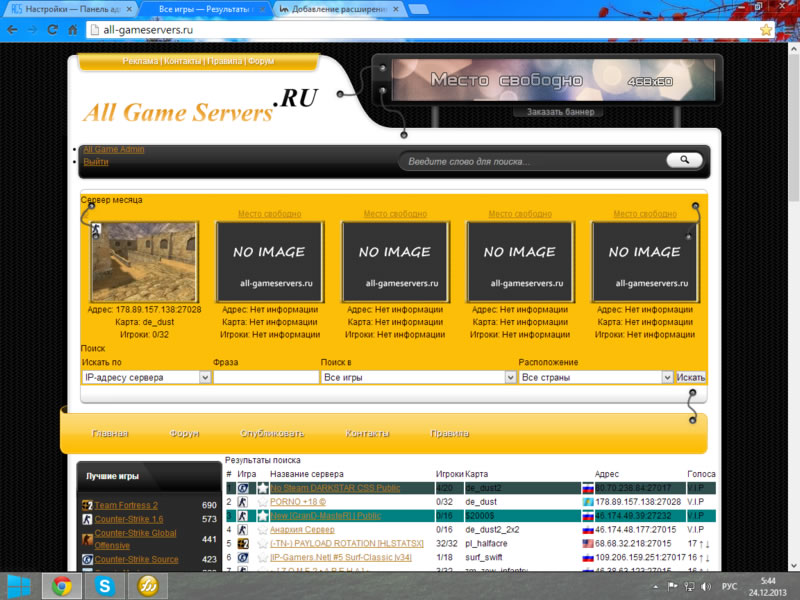Submit site search with the magnifier button

click(684, 160)
